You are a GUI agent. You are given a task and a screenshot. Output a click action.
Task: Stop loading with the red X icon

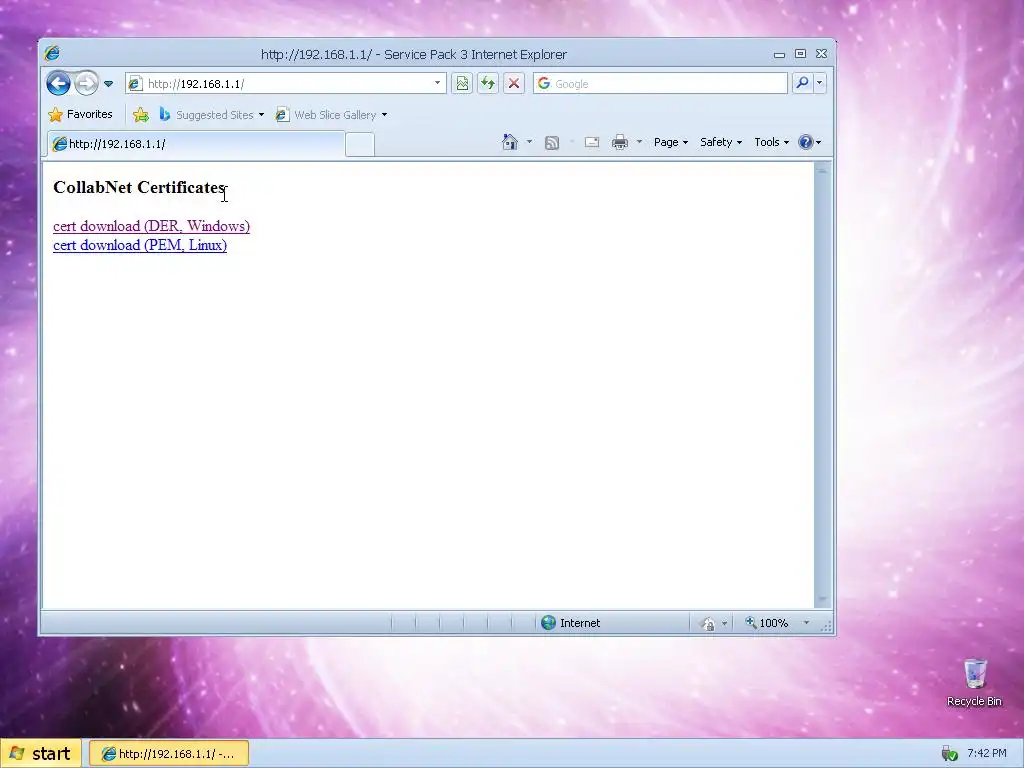coord(514,84)
